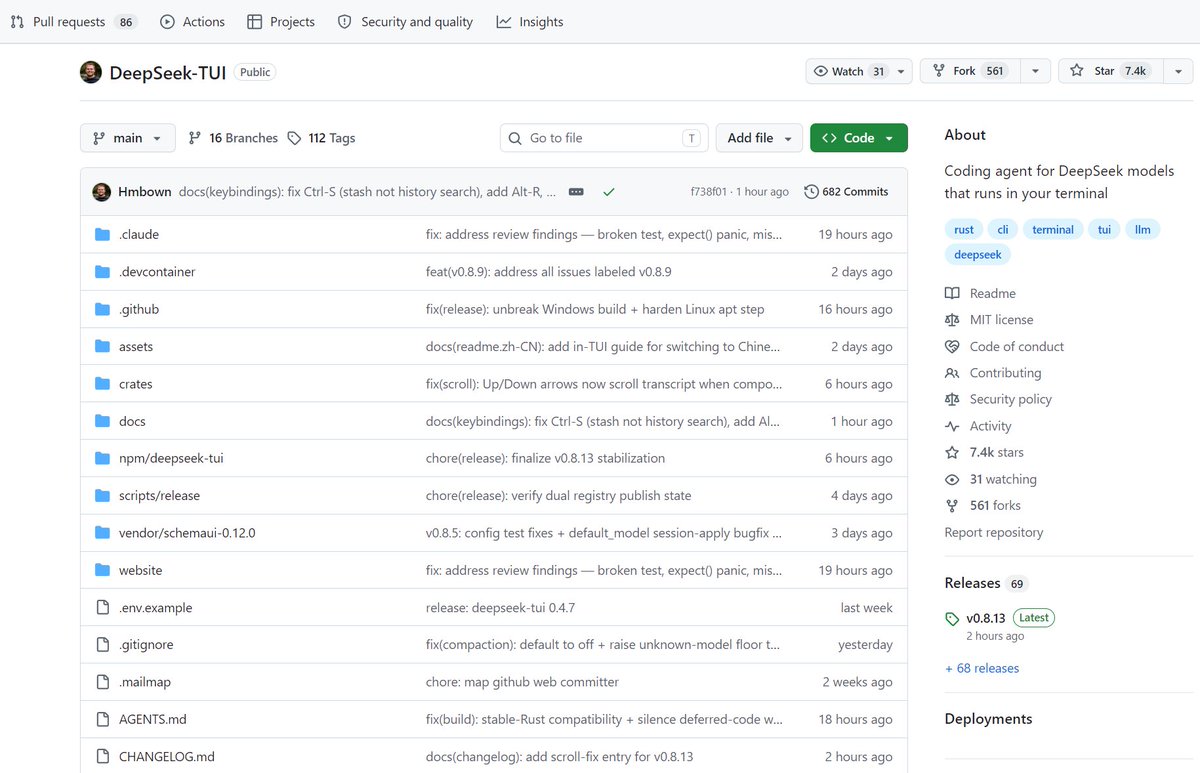Focus the Go to file search field

coord(604,138)
